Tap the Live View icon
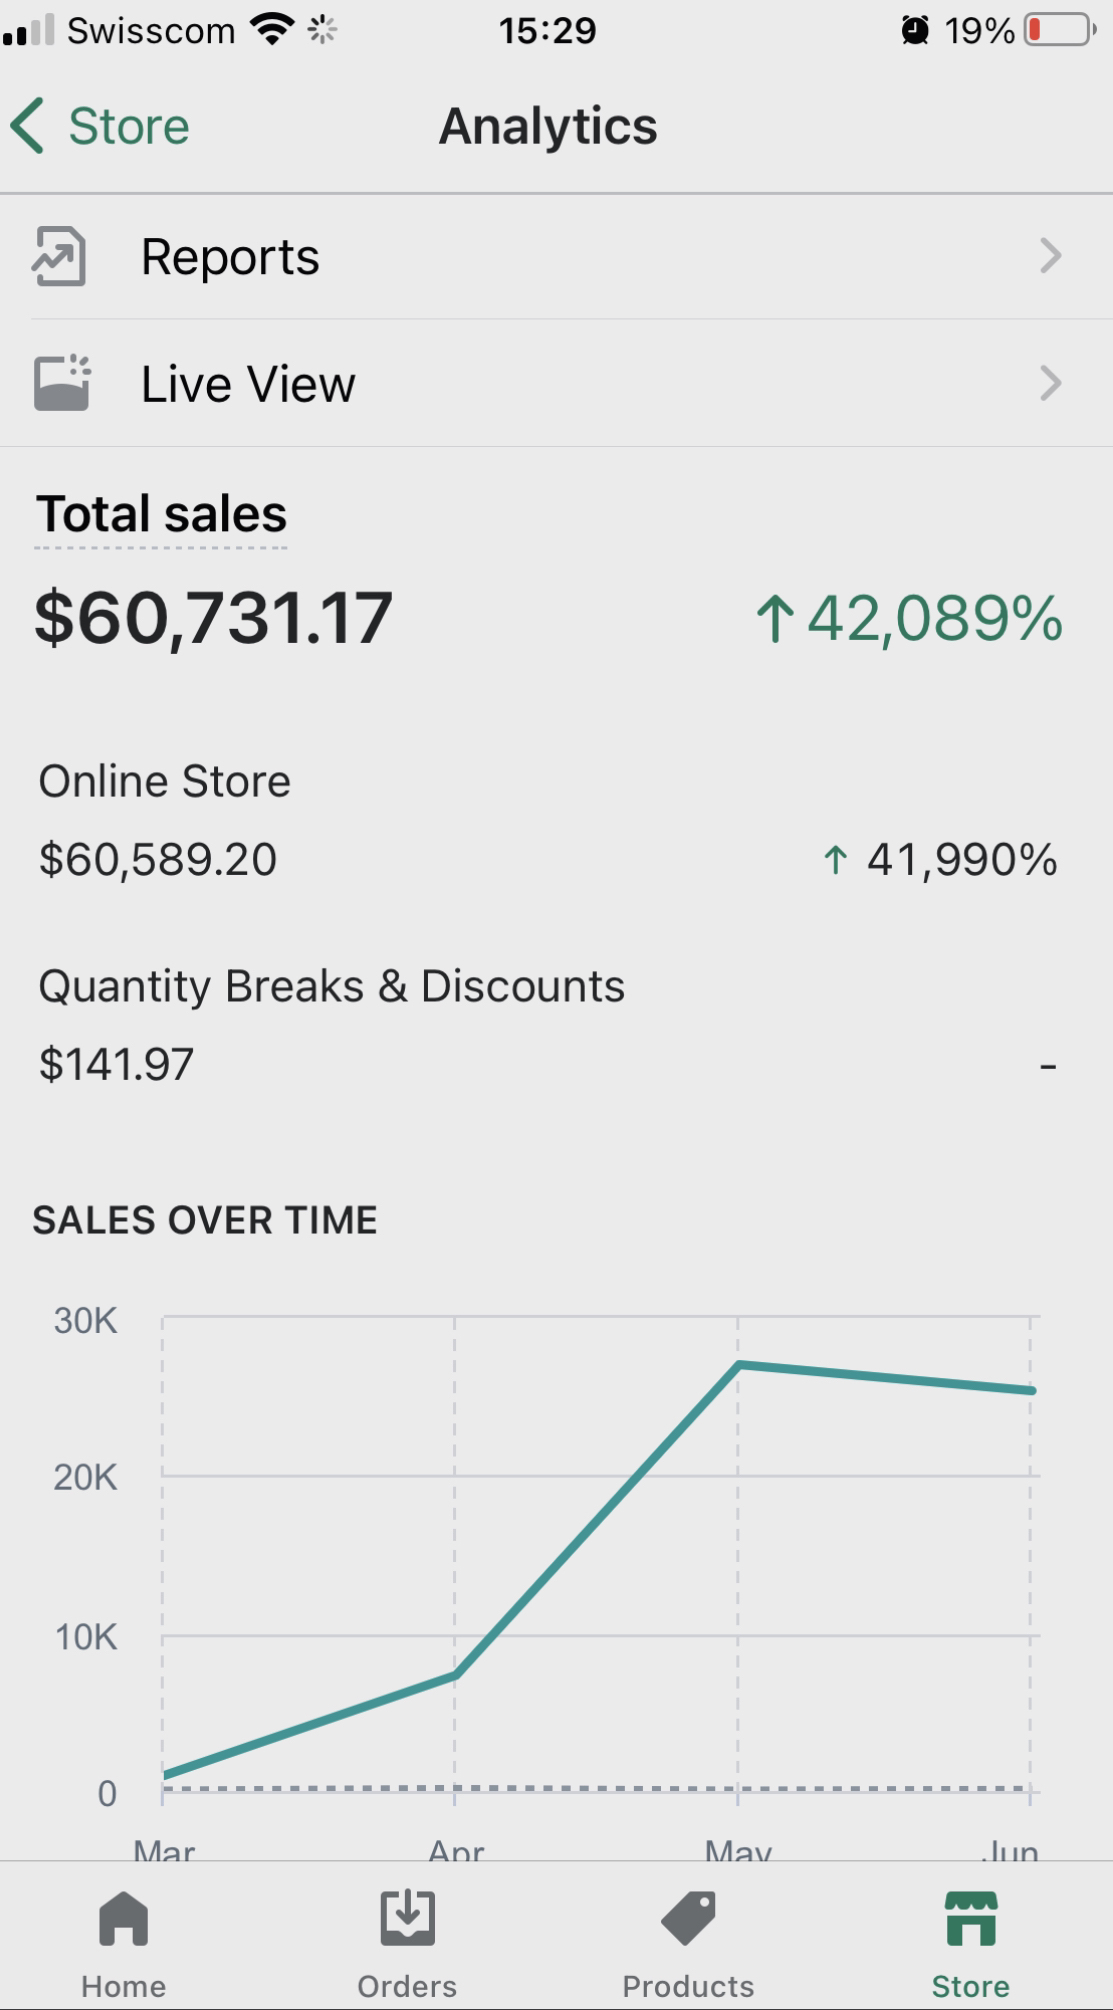1113x2010 pixels. [62, 383]
